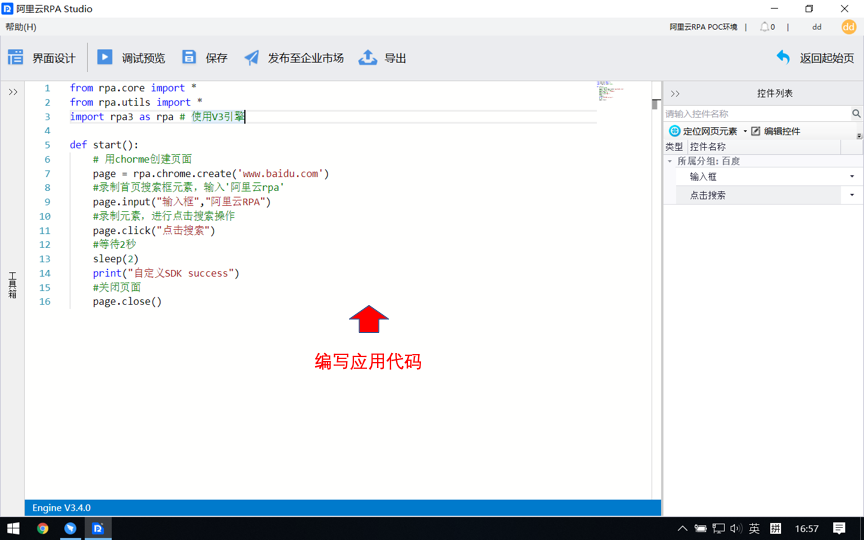864x540 pixels.
Task: Click the page.click("点击搜索") line
Action: pos(154,231)
